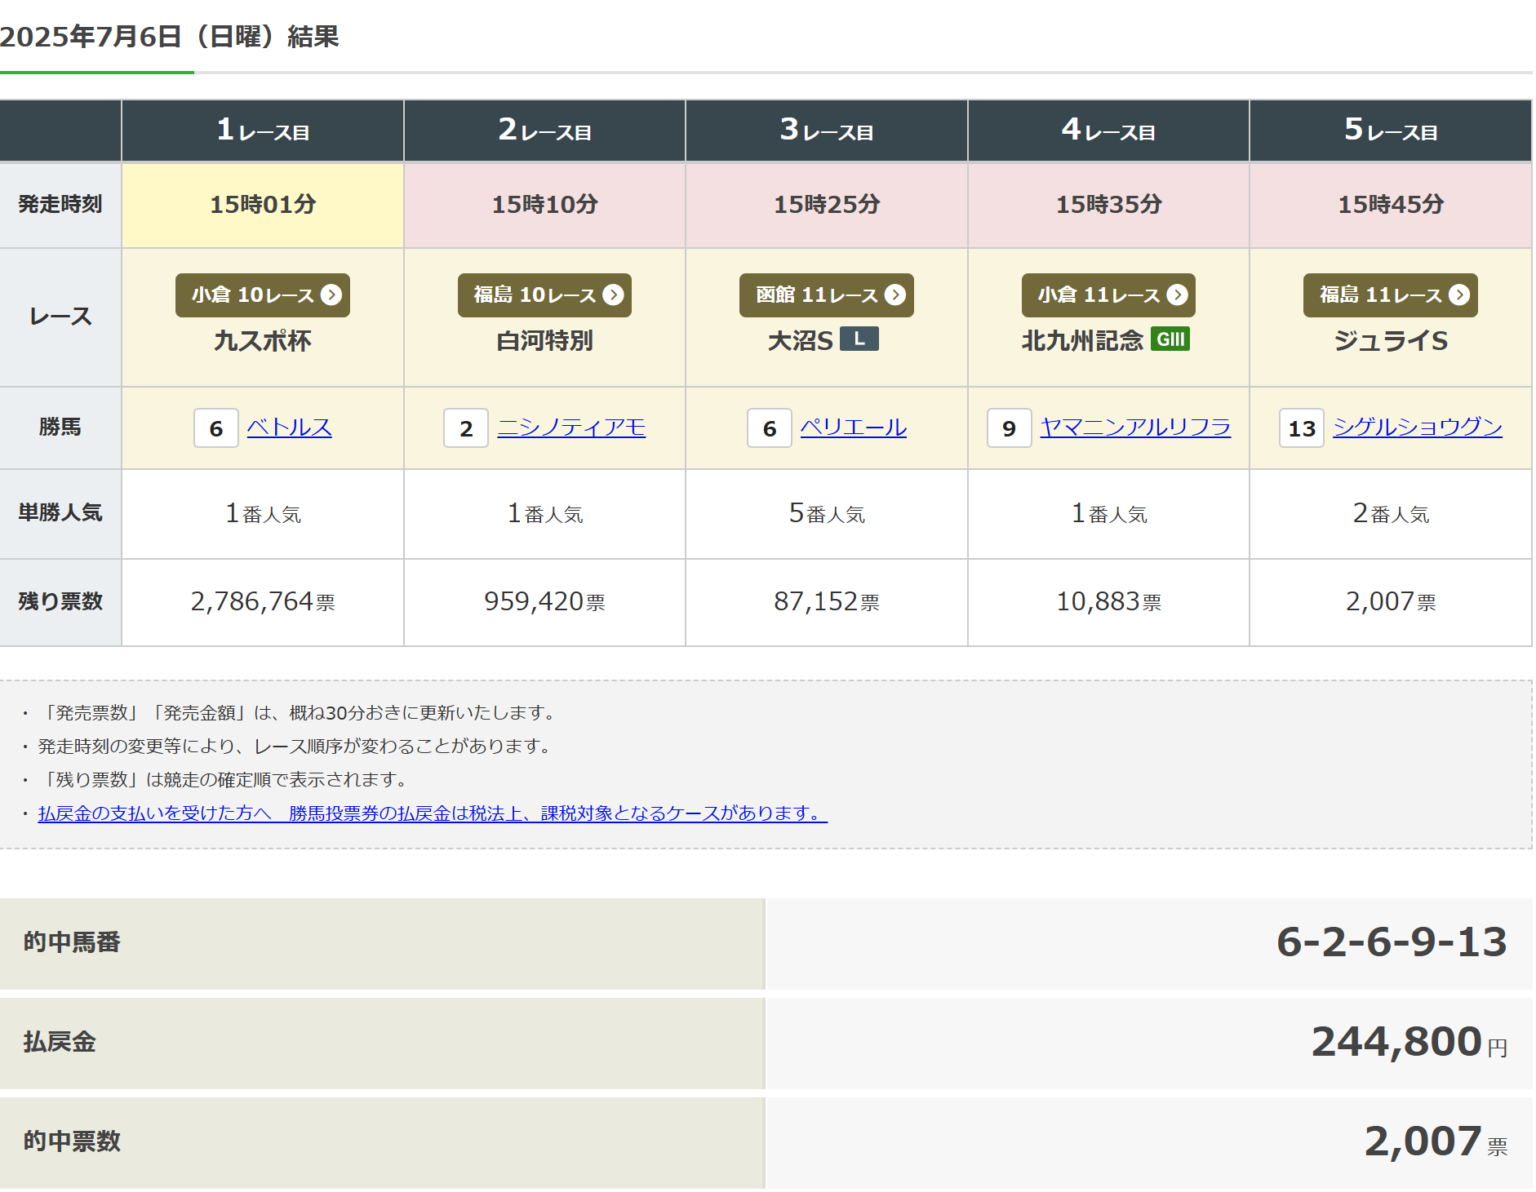Select the 1レース目 column header
This screenshot has width=1536, height=1192.
pyautogui.click(x=261, y=130)
